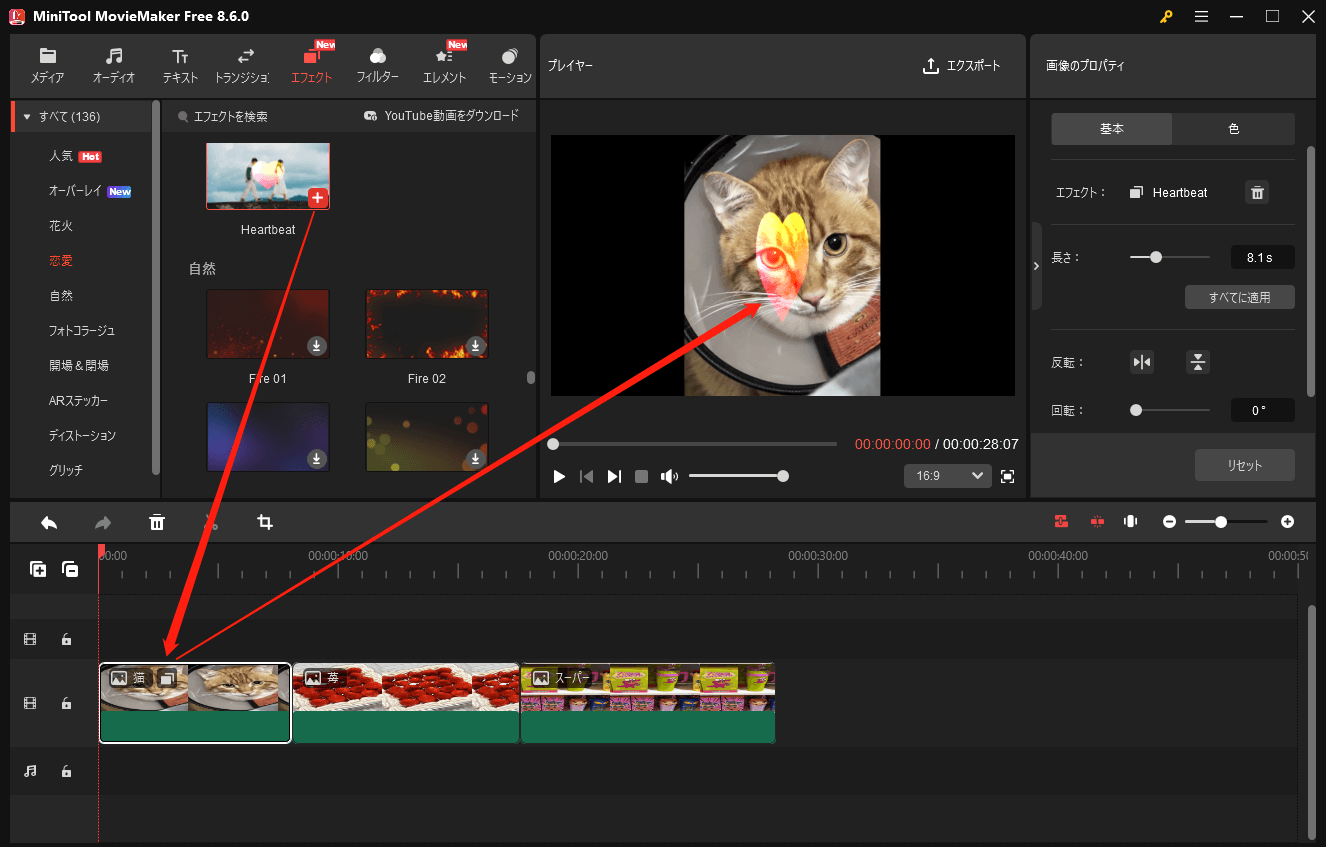
Task: Open full-screen preview in the player
Action: coord(1007,476)
